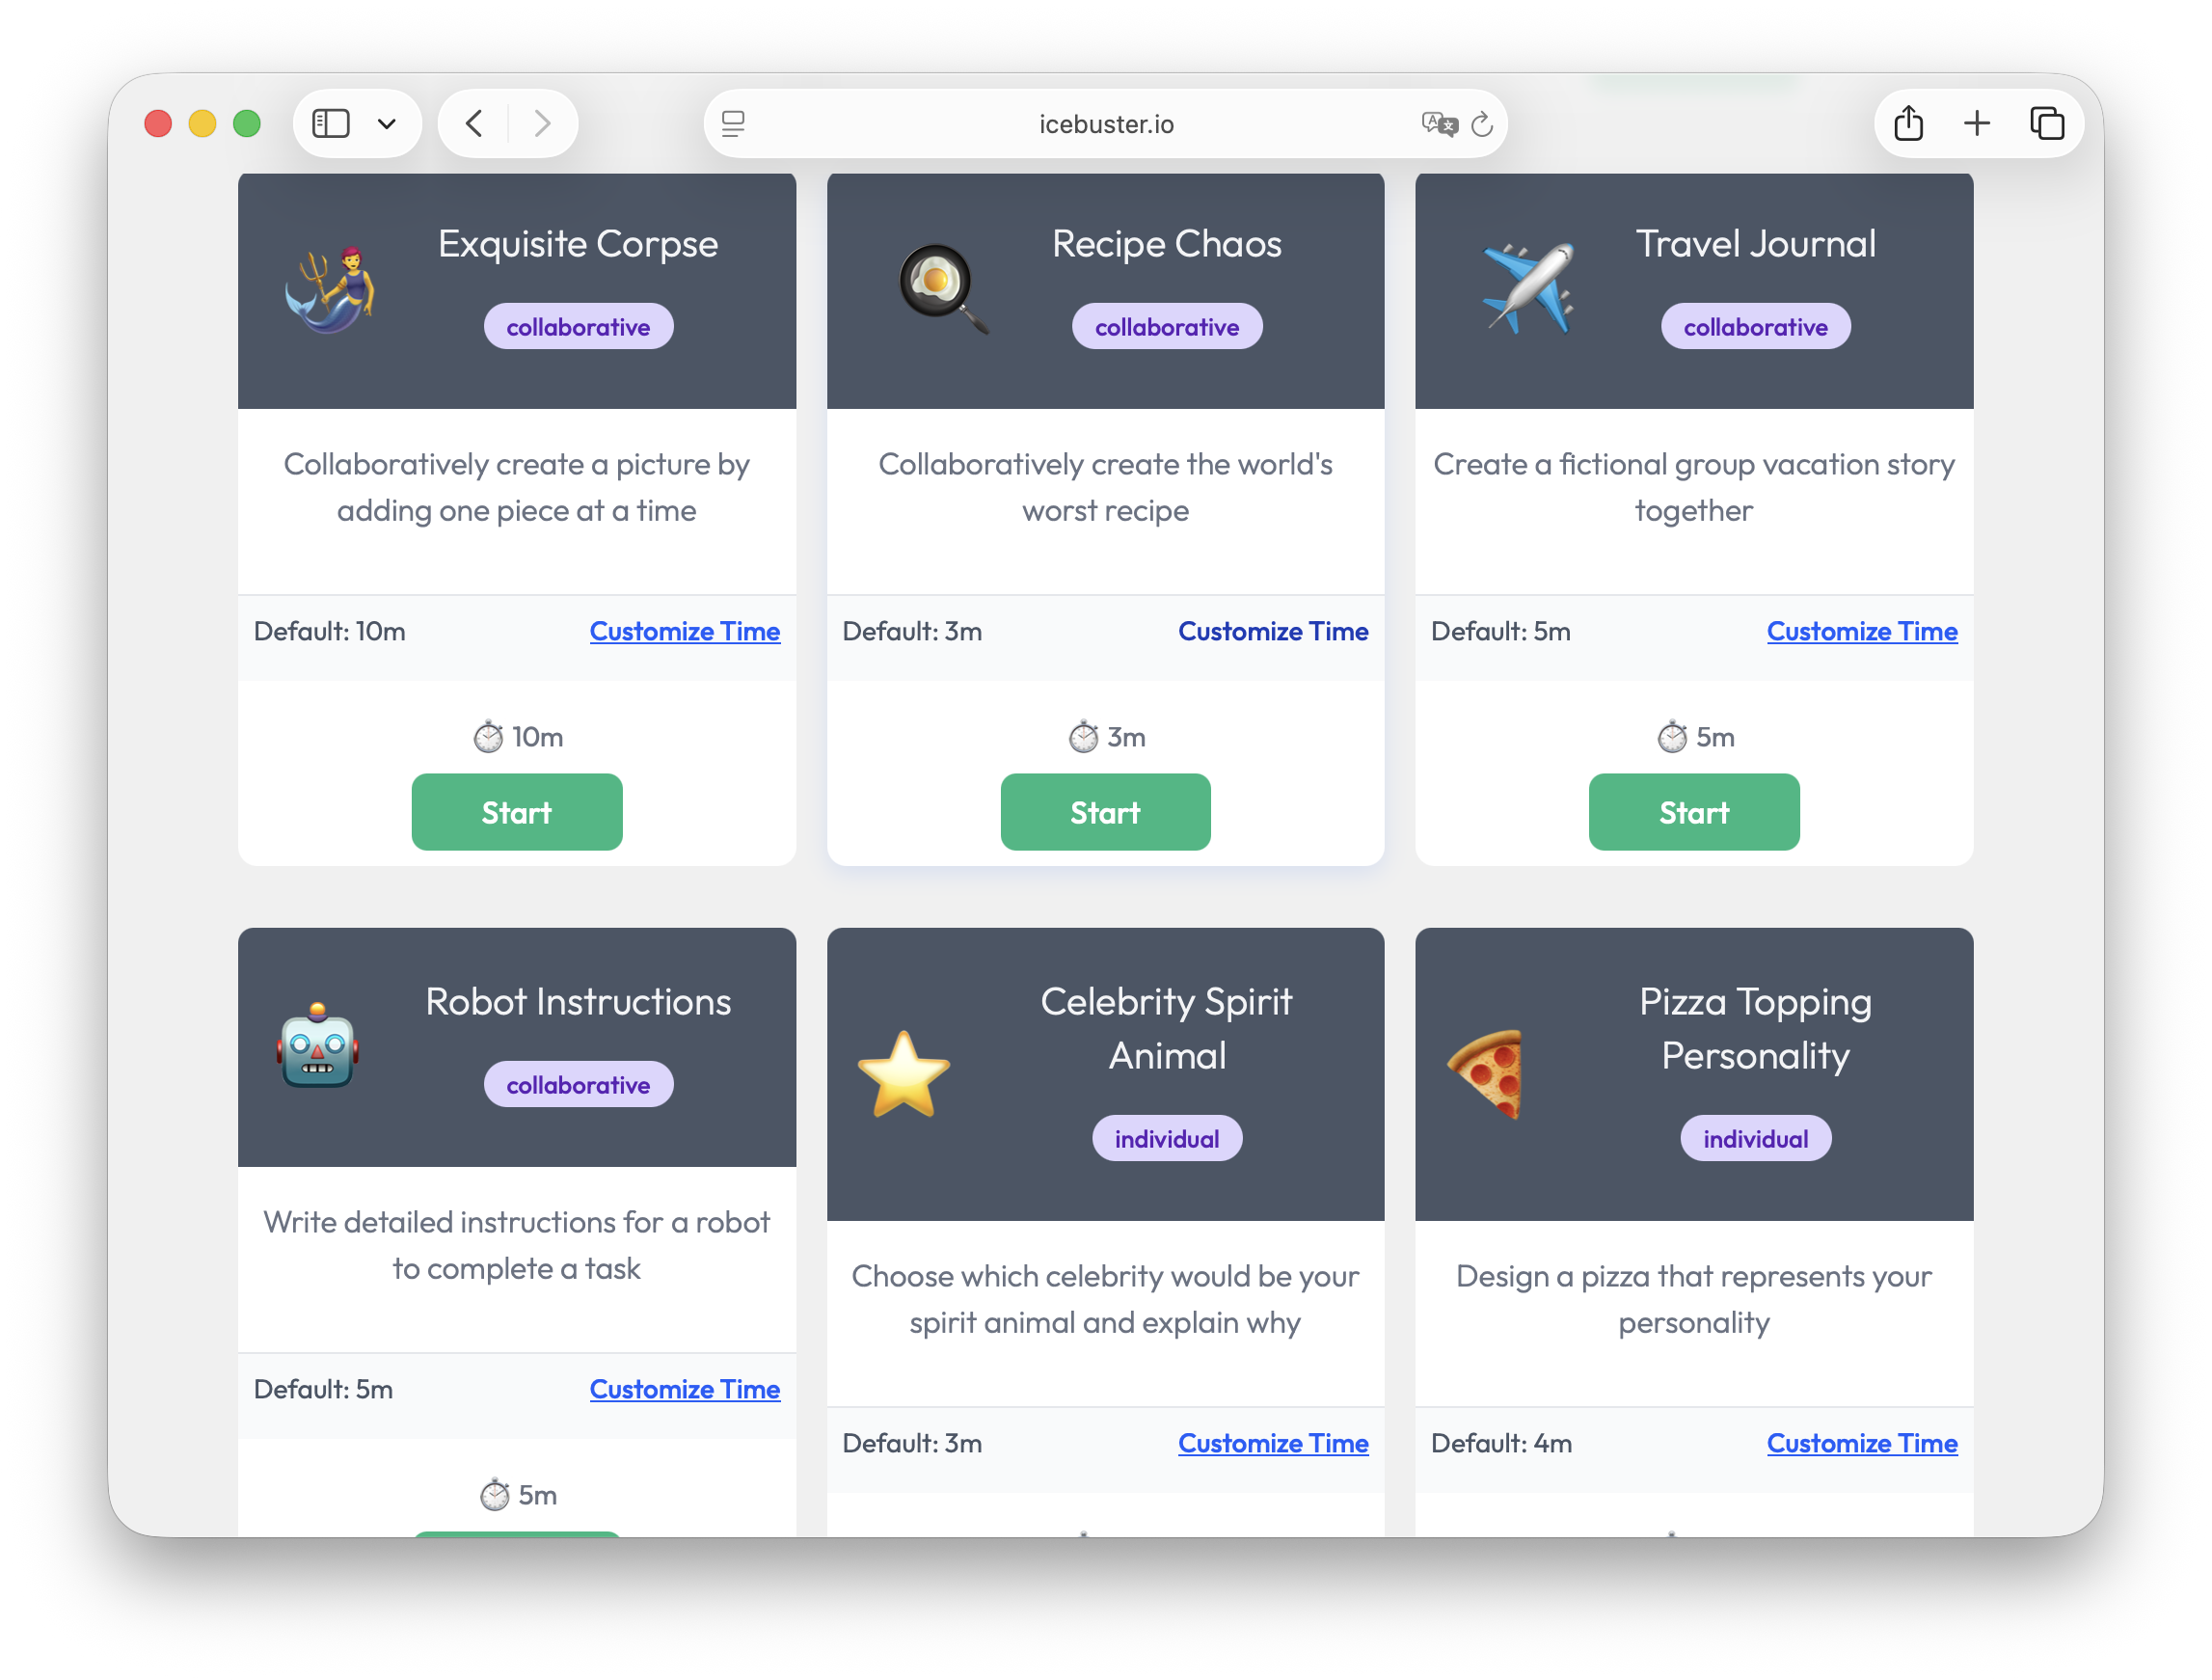Customize Time for Recipe Chaos
This screenshot has height=1680, width=2212.
point(1272,631)
